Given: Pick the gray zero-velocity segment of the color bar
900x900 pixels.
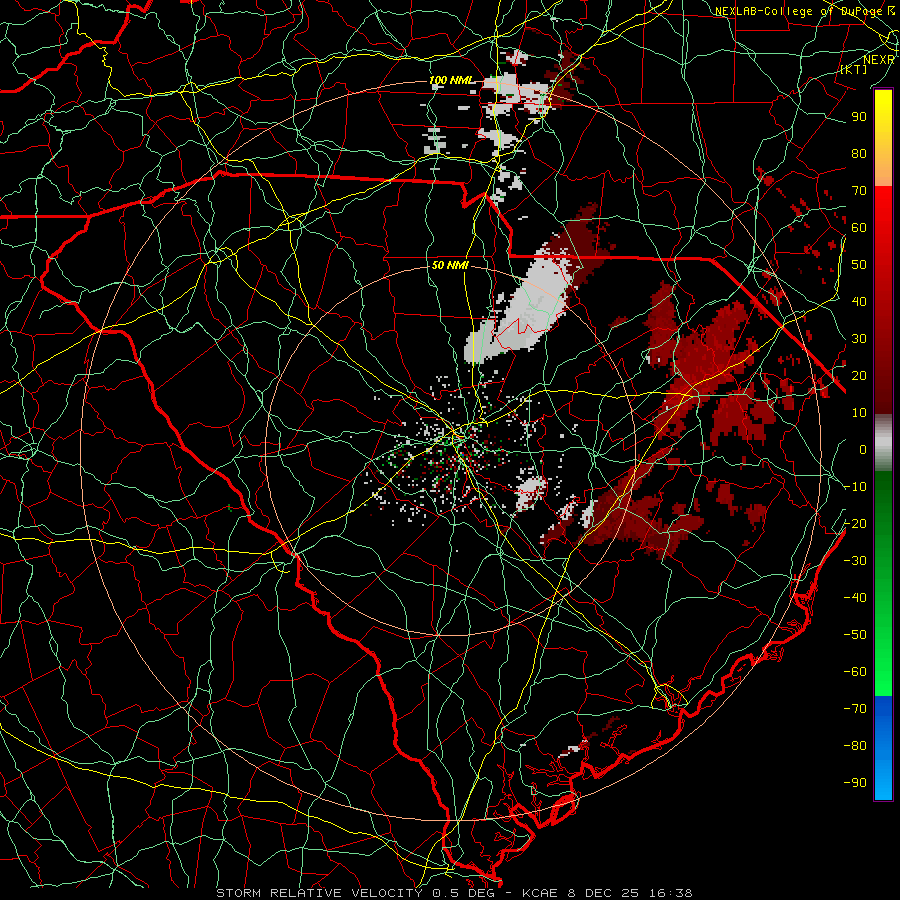Looking at the screenshot, I should [x=883, y=443].
